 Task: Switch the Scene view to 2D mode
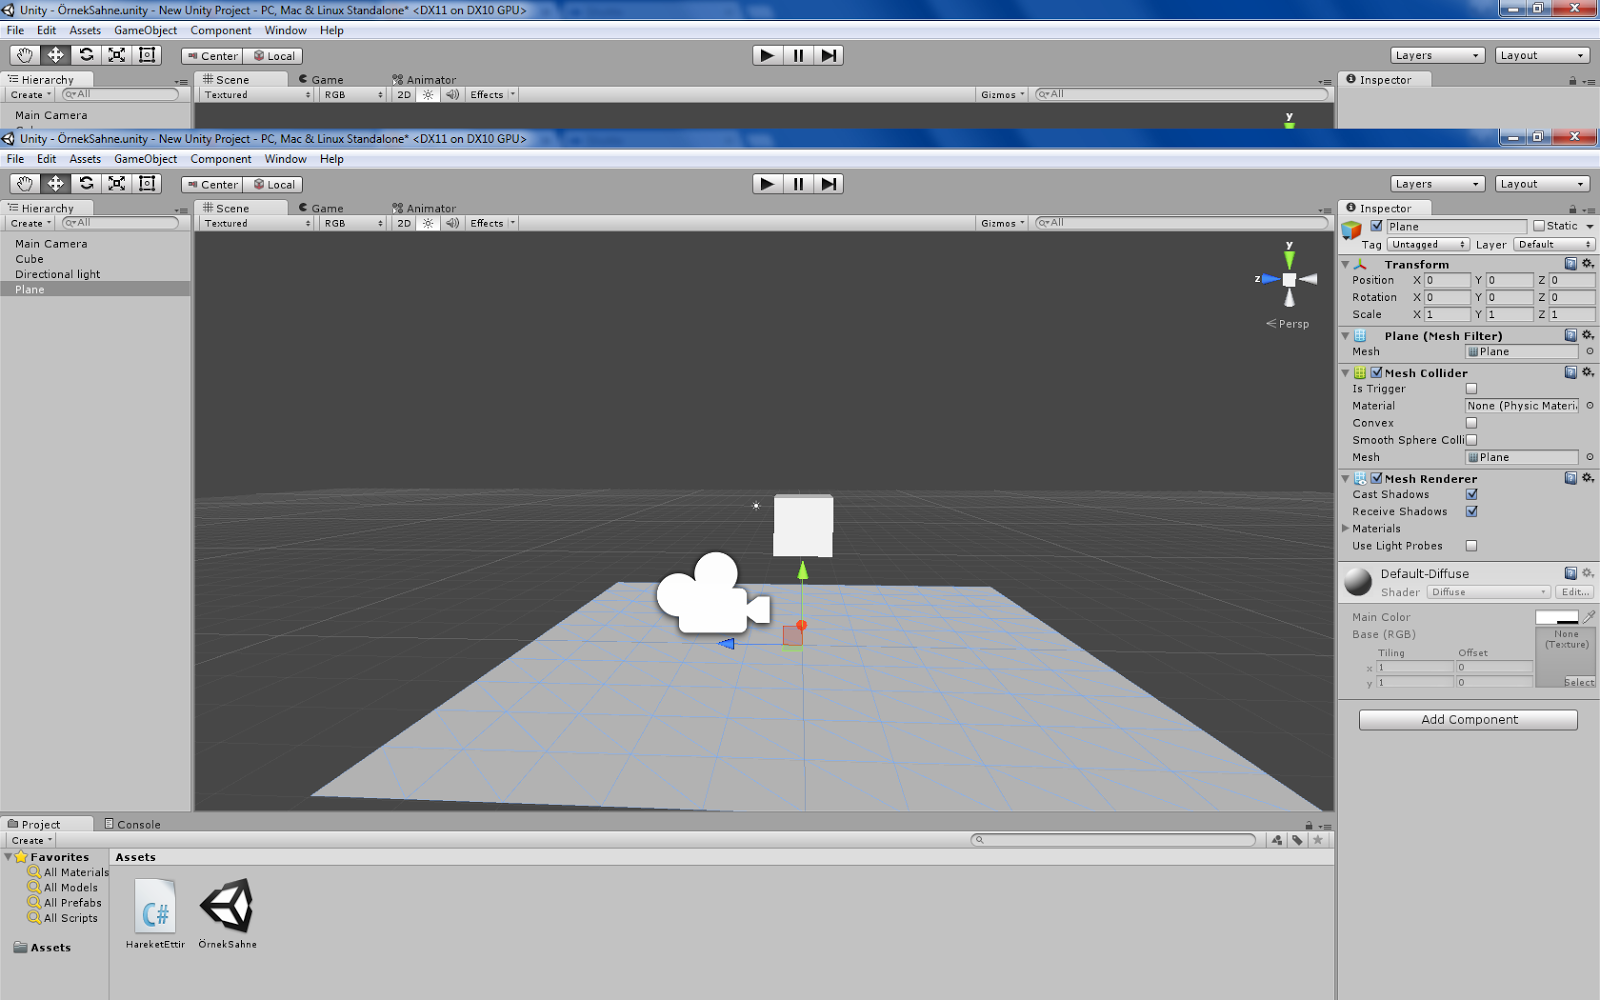click(x=402, y=222)
